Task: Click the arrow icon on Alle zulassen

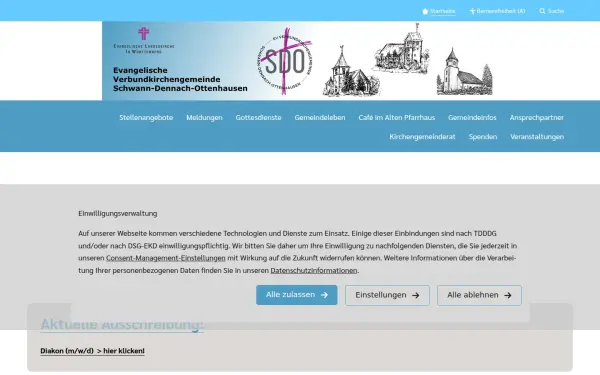Action: tap(324, 295)
